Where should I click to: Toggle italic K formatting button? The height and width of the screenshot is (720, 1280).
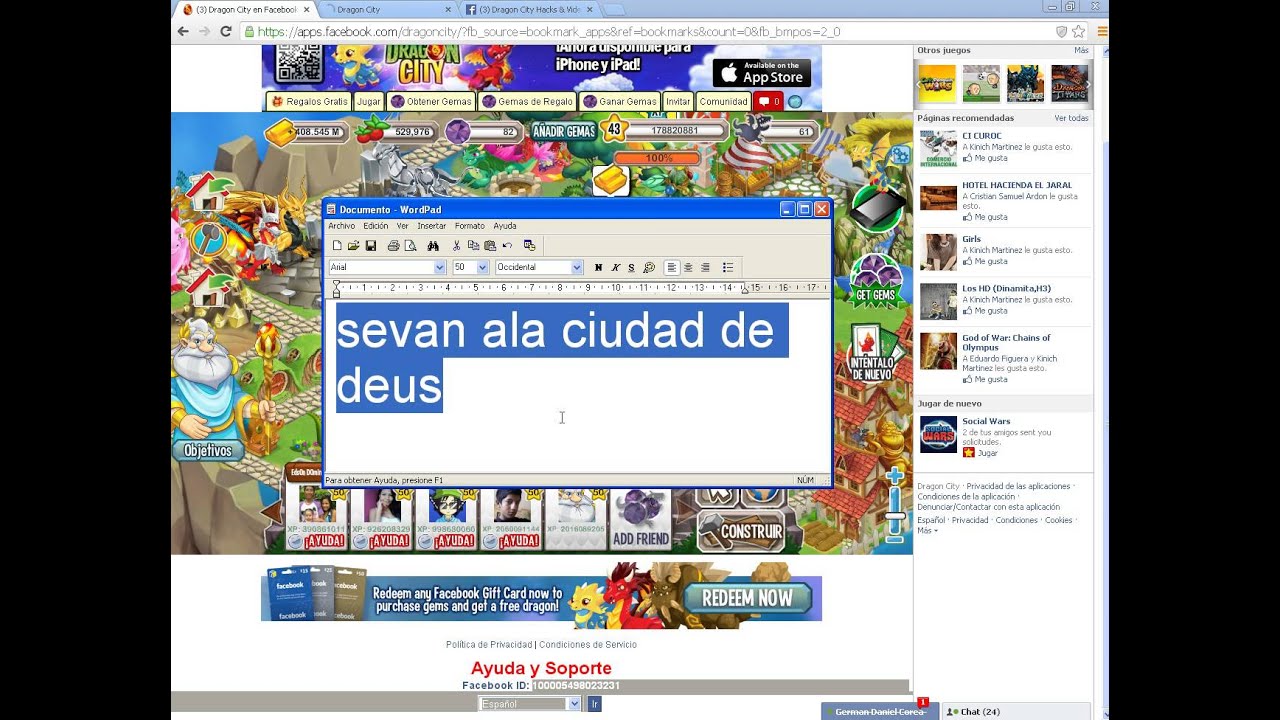[615, 267]
